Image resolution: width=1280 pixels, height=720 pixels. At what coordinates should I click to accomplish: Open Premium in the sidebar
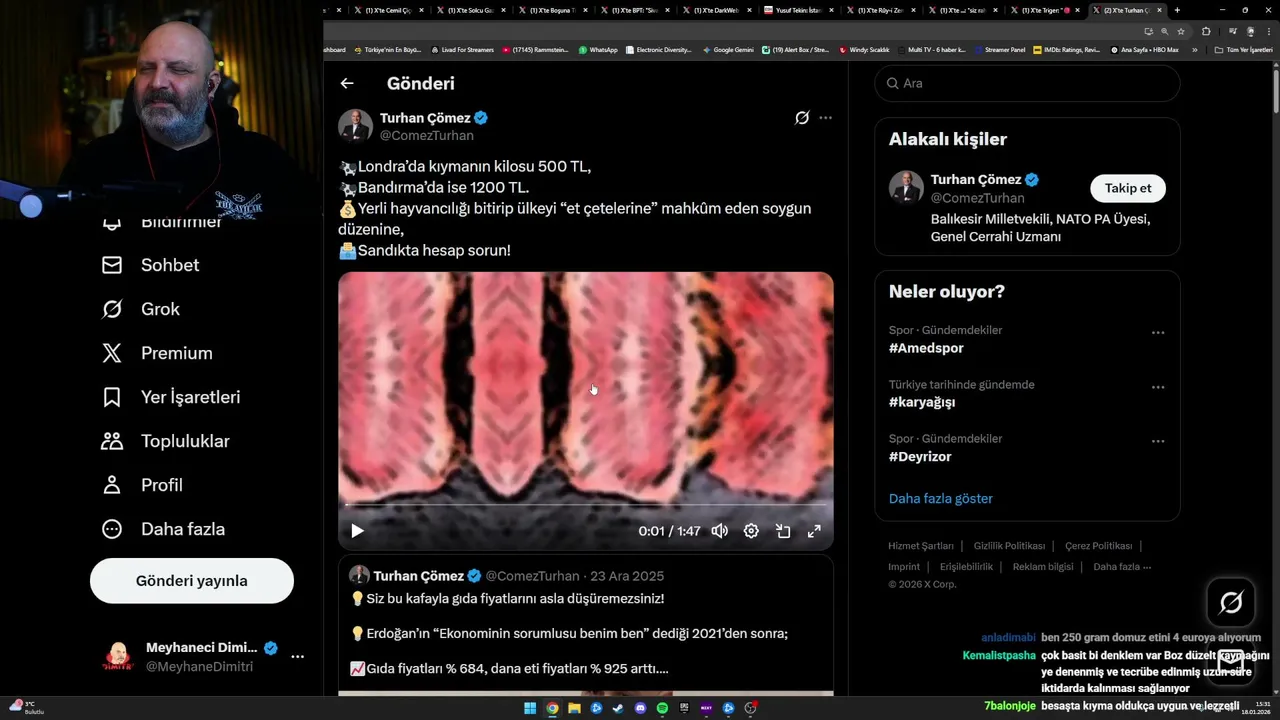(157, 353)
